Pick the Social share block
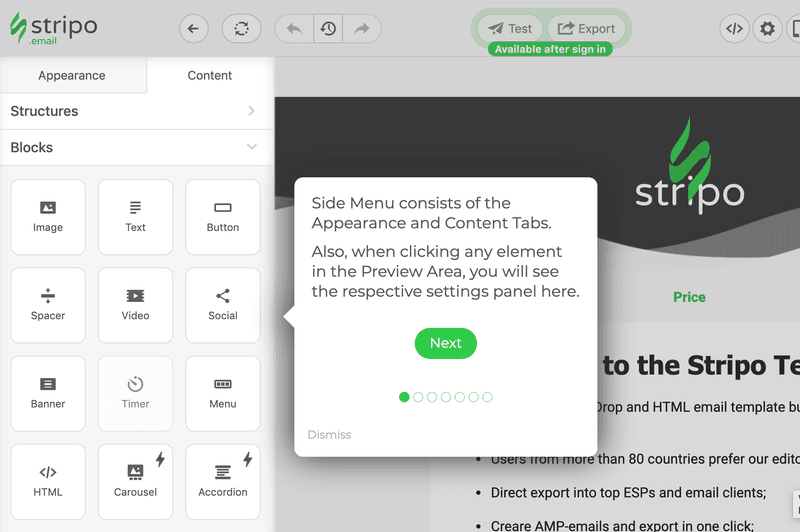Viewport: 800px width, 532px height. point(223,304)
